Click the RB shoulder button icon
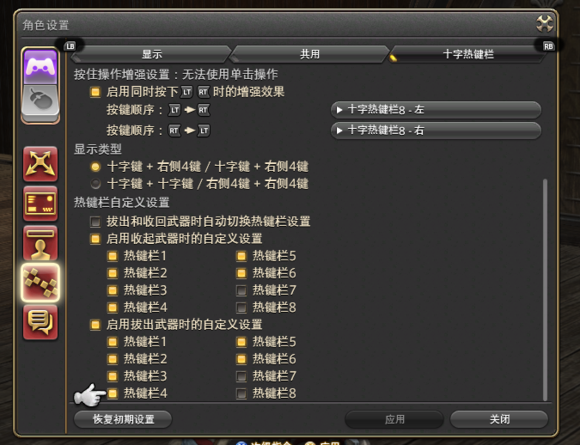This screenshot has height=445, width=580. 548,46
